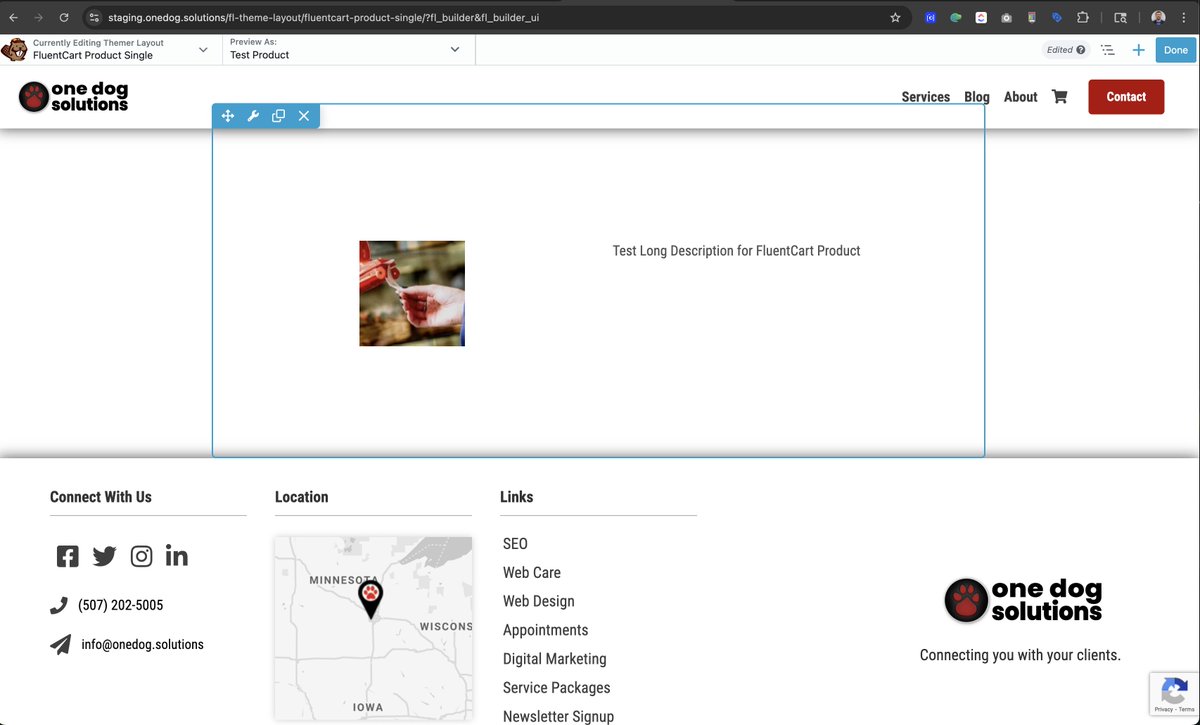Screen dimensions: 1200x725
Task: Click the Connecting you with your clients tagline
Action: (1020, 656)
